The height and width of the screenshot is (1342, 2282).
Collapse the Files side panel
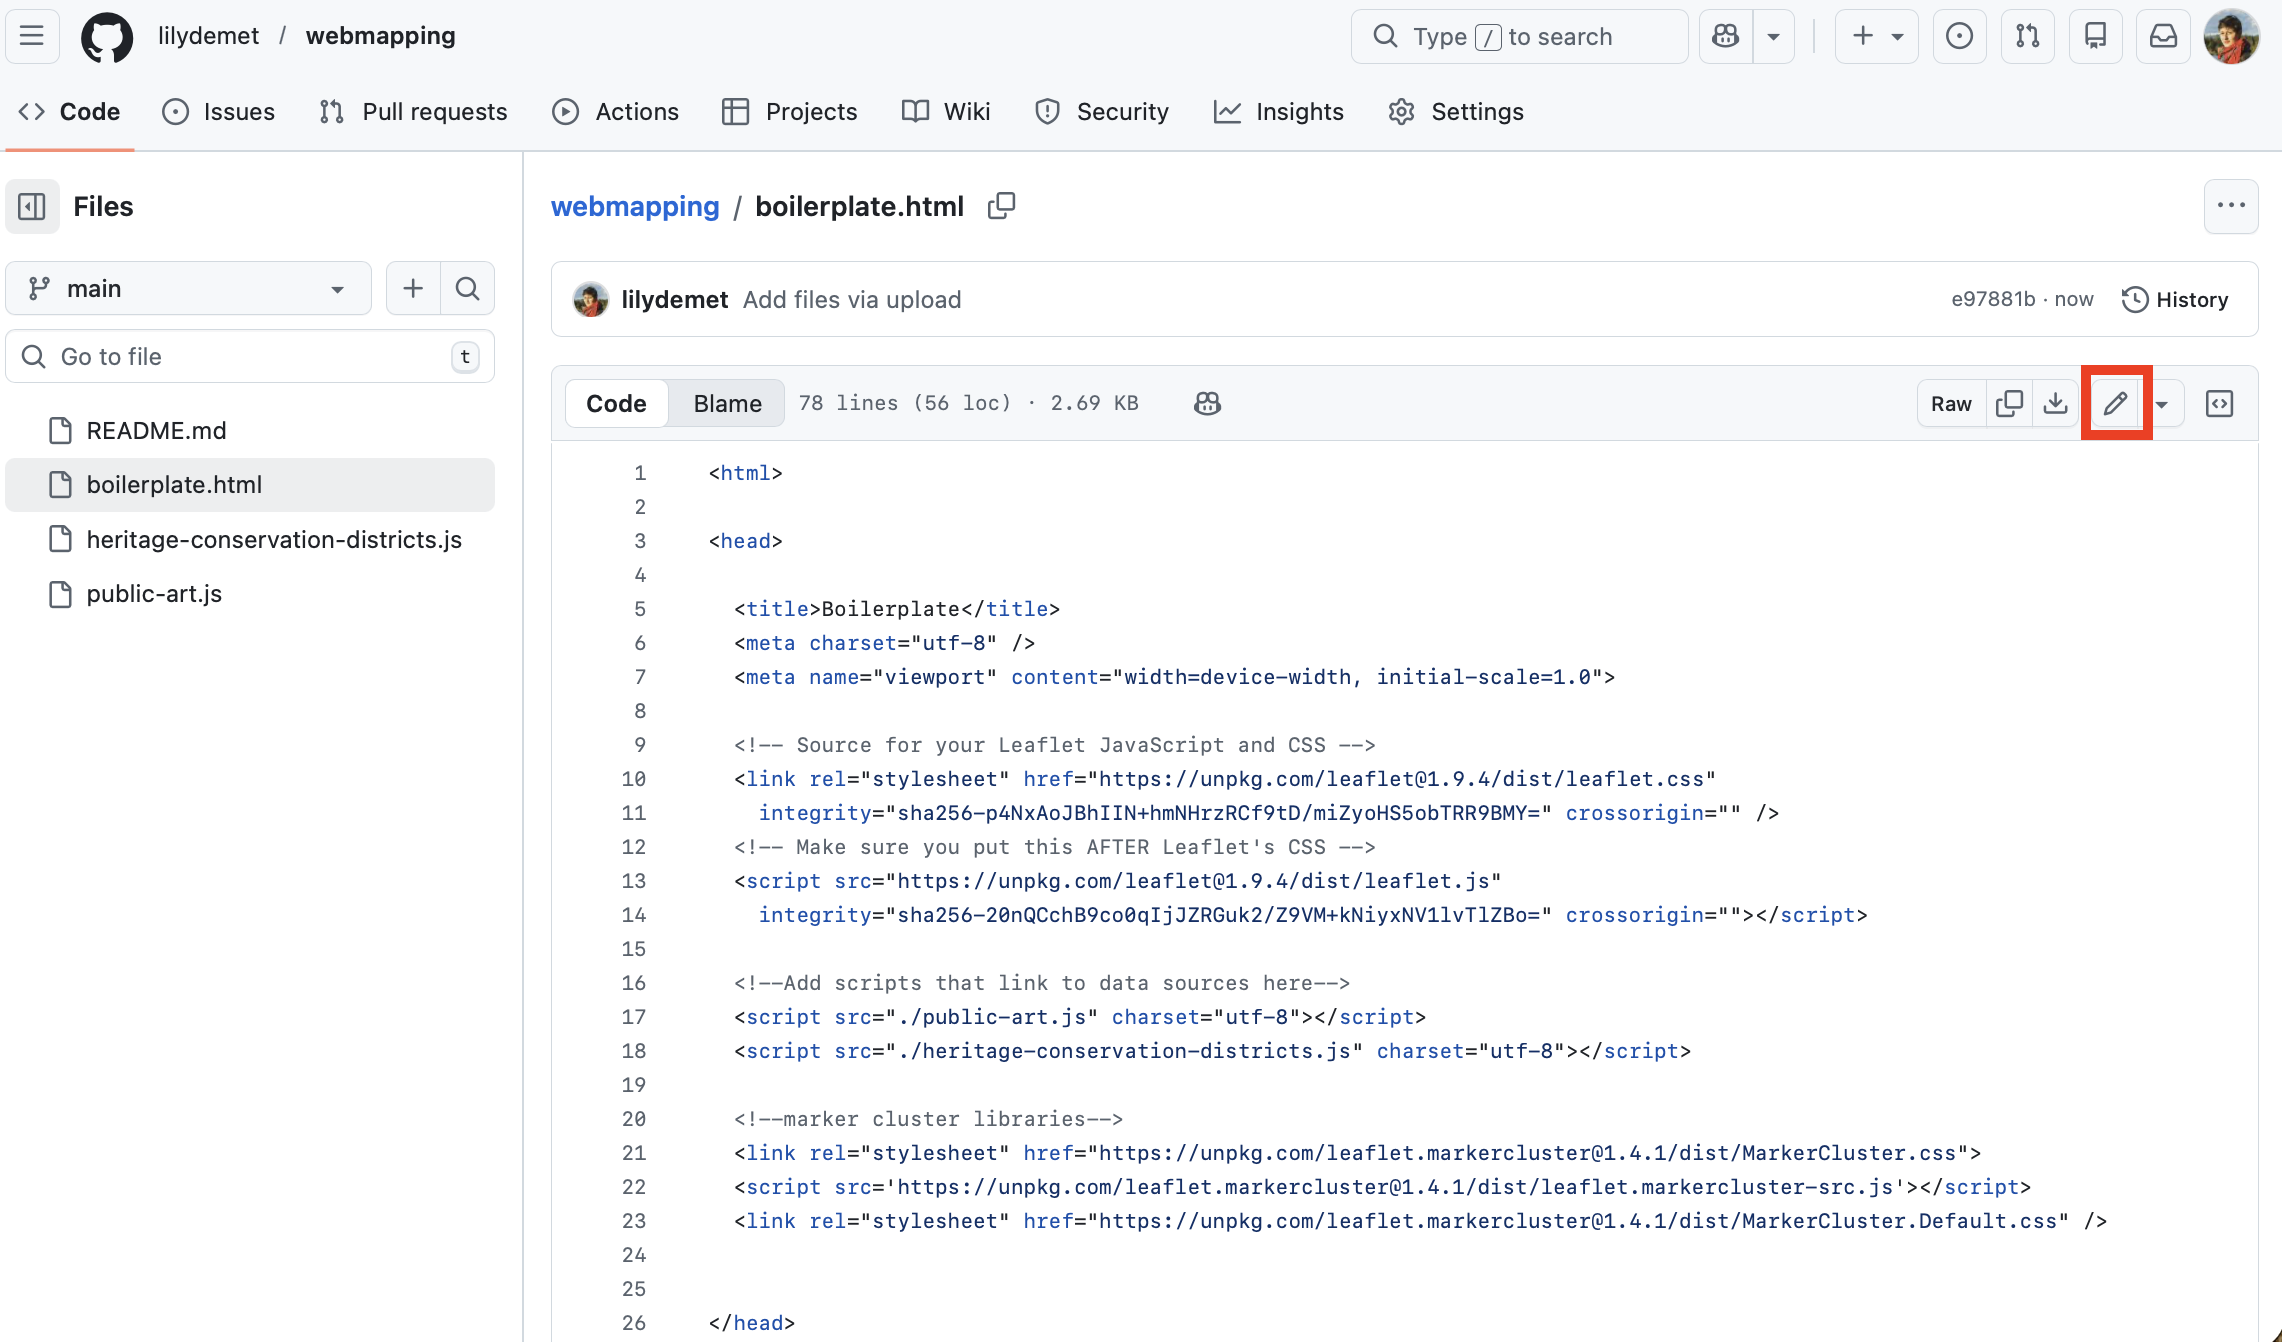click(32, 207)
